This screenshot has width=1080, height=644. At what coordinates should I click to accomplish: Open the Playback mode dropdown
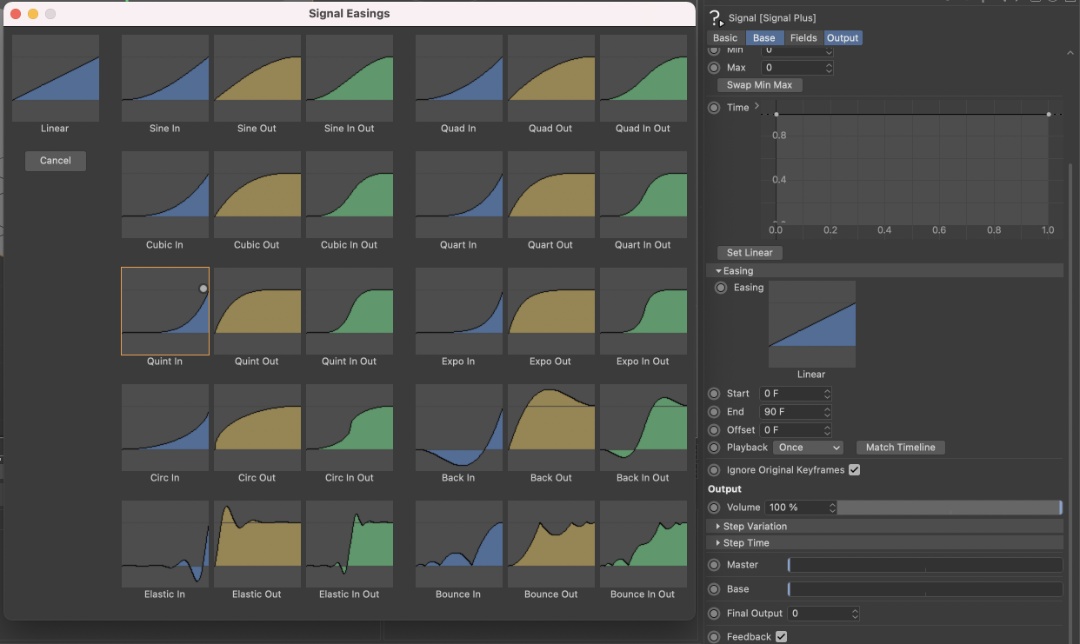coord(807,448)
